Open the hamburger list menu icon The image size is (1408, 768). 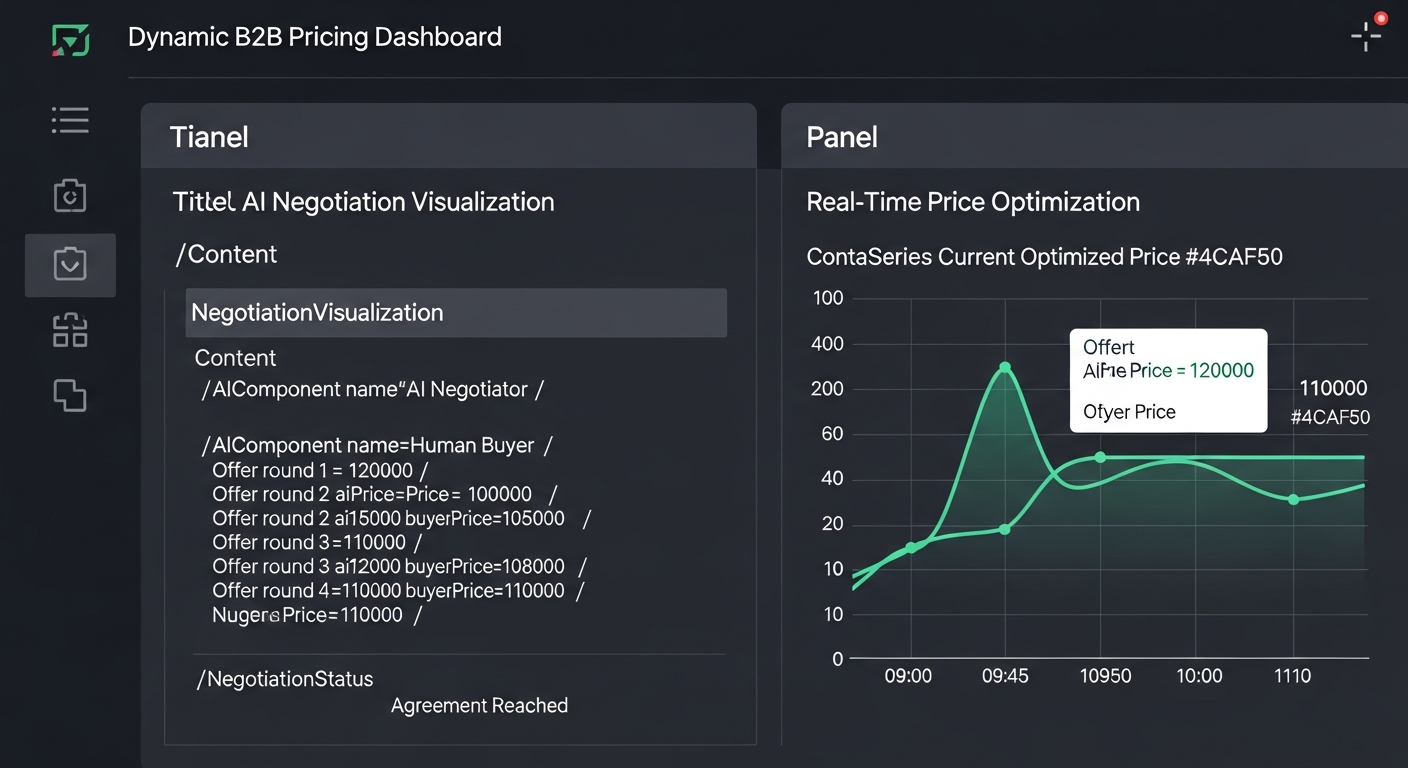pyautogui.click(x=70, y=120)
